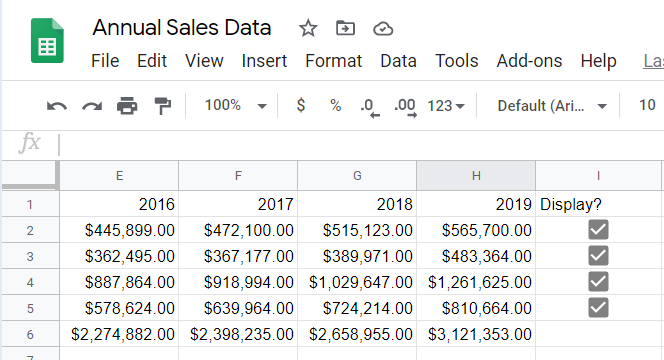Open the zoom 100% dropdown
Image resolution: width=664 pixels, height=360 pixels.
(235, 105)
